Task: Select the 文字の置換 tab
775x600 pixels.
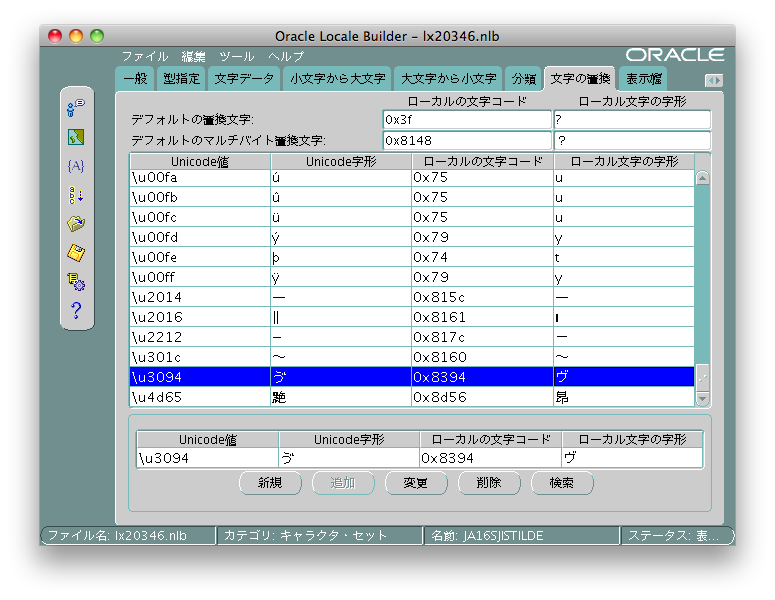Action: [x=580, y=79]
